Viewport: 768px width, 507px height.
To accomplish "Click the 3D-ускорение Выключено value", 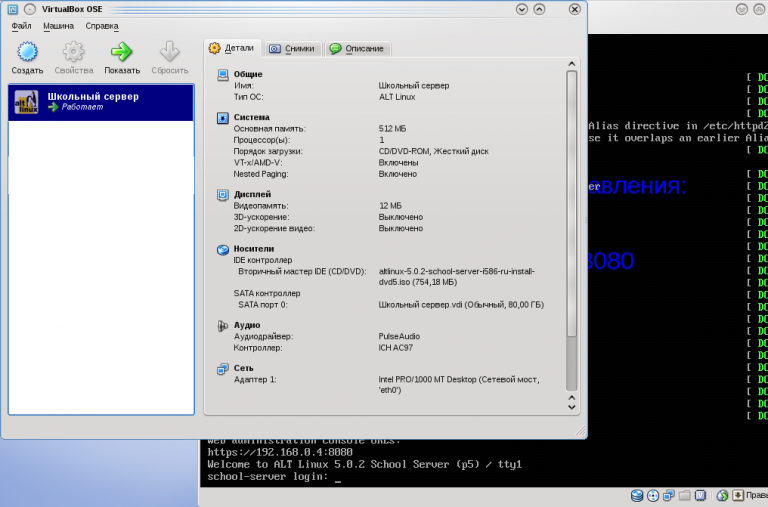I will click(x=401, y=217).
